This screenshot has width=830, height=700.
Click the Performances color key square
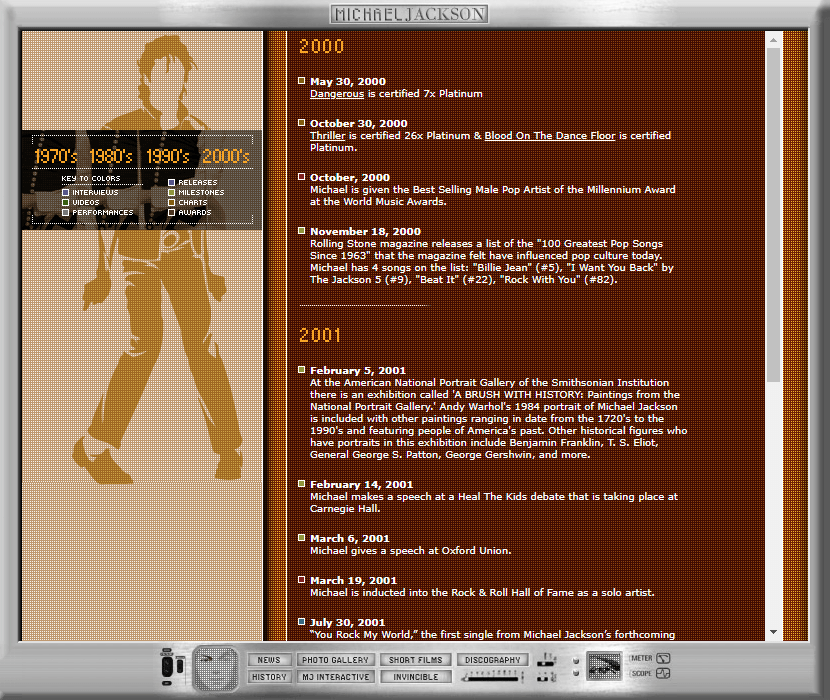pyautogui.click(x=66, y=213)
